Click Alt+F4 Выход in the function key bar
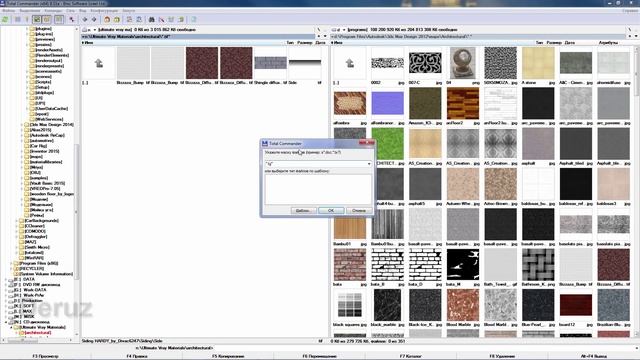Image resolution: width=640 pixels, height=360 pixels. tap(594, 356)
